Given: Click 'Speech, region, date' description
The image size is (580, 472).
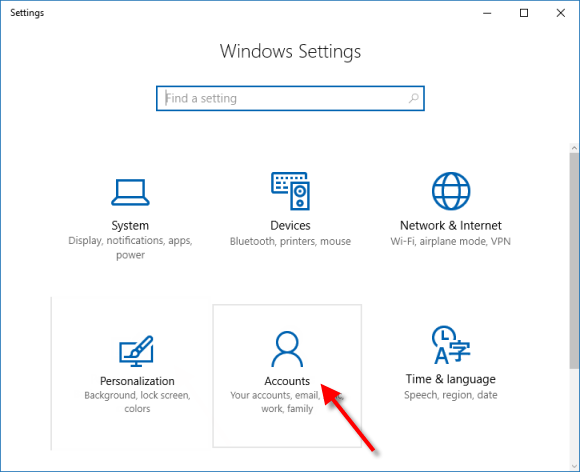Looking at the screenshot, I should pos(451,395).
